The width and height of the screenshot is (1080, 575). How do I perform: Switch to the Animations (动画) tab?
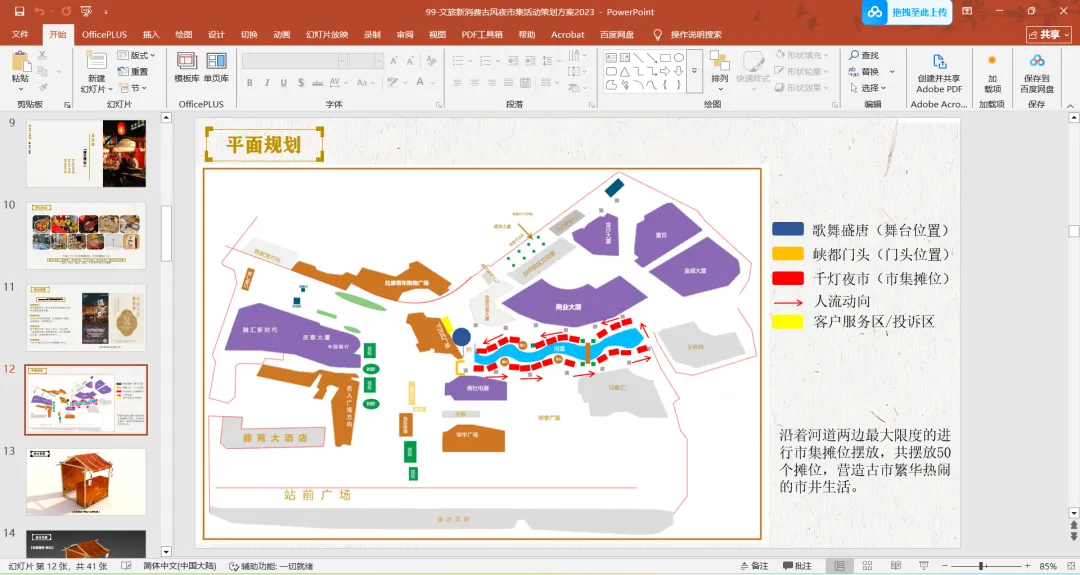pyautogui.click(x=281, y=34)
